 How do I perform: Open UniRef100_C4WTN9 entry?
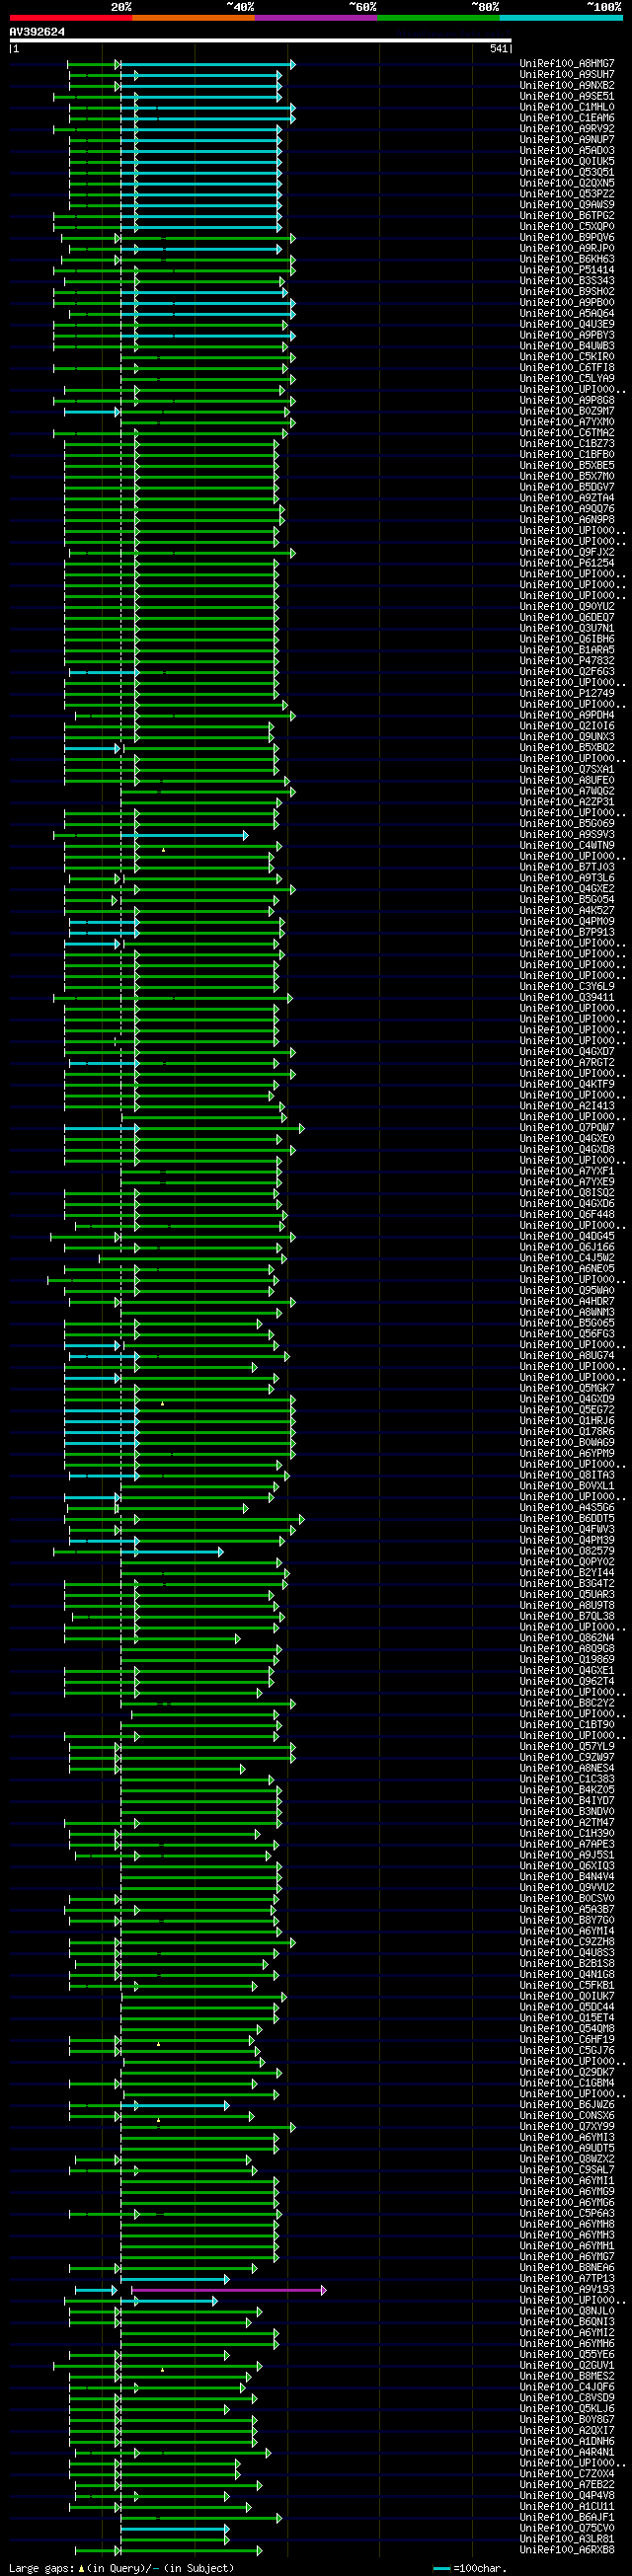[567, 845]
